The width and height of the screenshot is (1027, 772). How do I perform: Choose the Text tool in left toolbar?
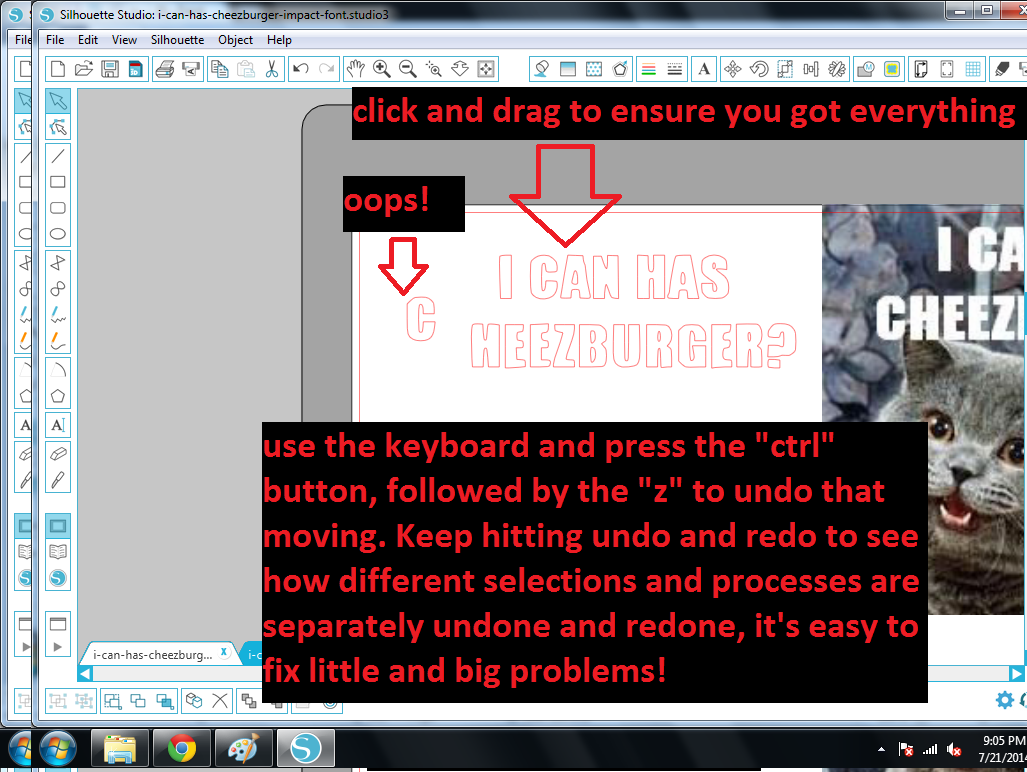[x=58, y=425]
